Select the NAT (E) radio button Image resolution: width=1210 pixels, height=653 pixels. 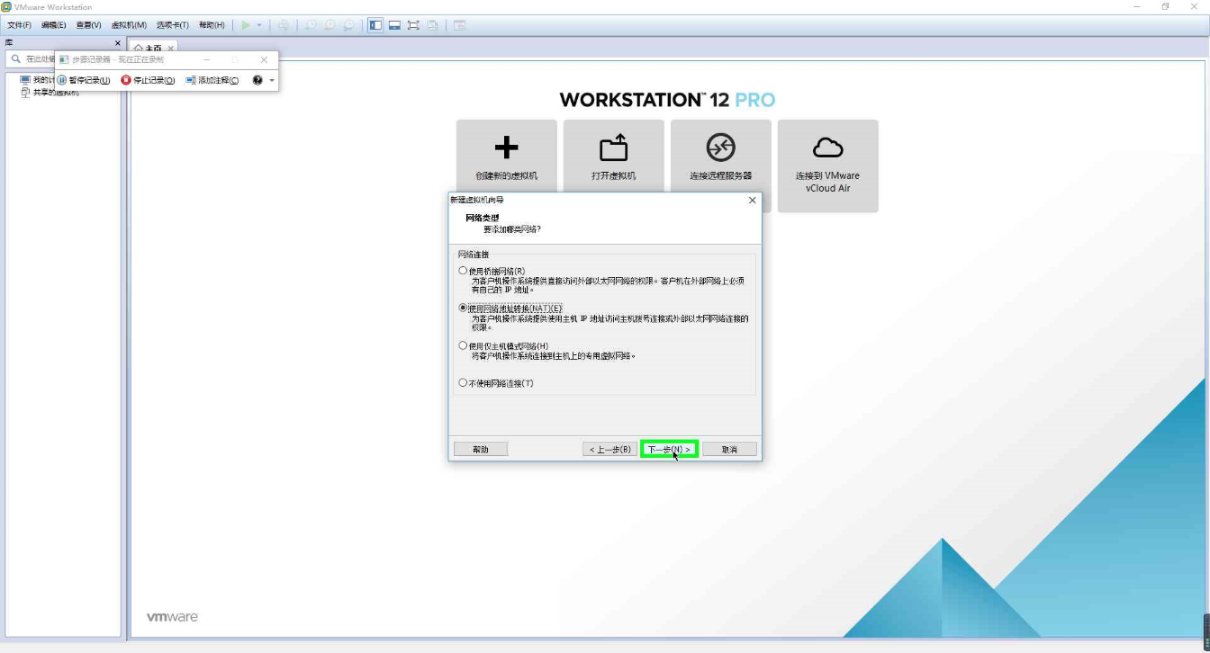(462, 308)
